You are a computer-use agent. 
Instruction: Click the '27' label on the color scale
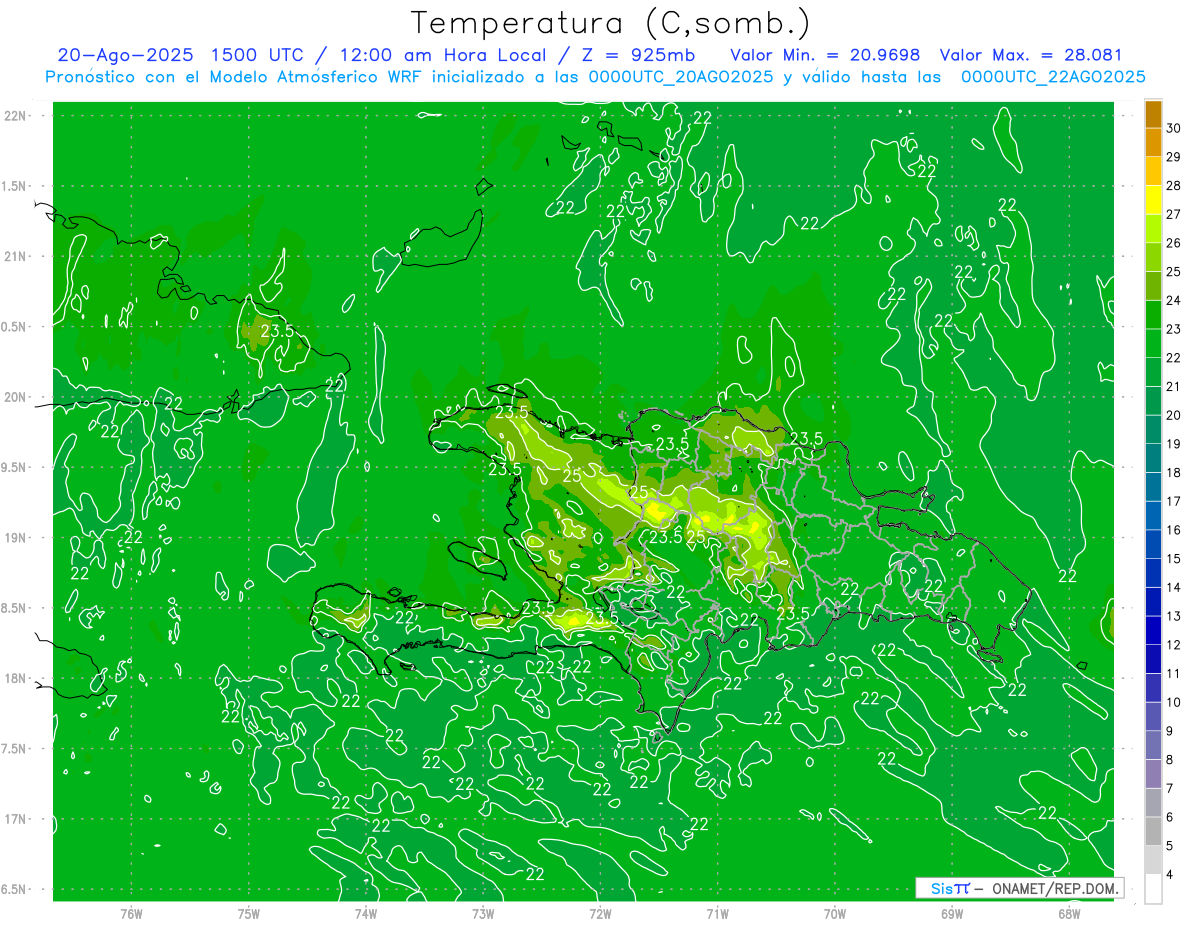click(1173, 214)
